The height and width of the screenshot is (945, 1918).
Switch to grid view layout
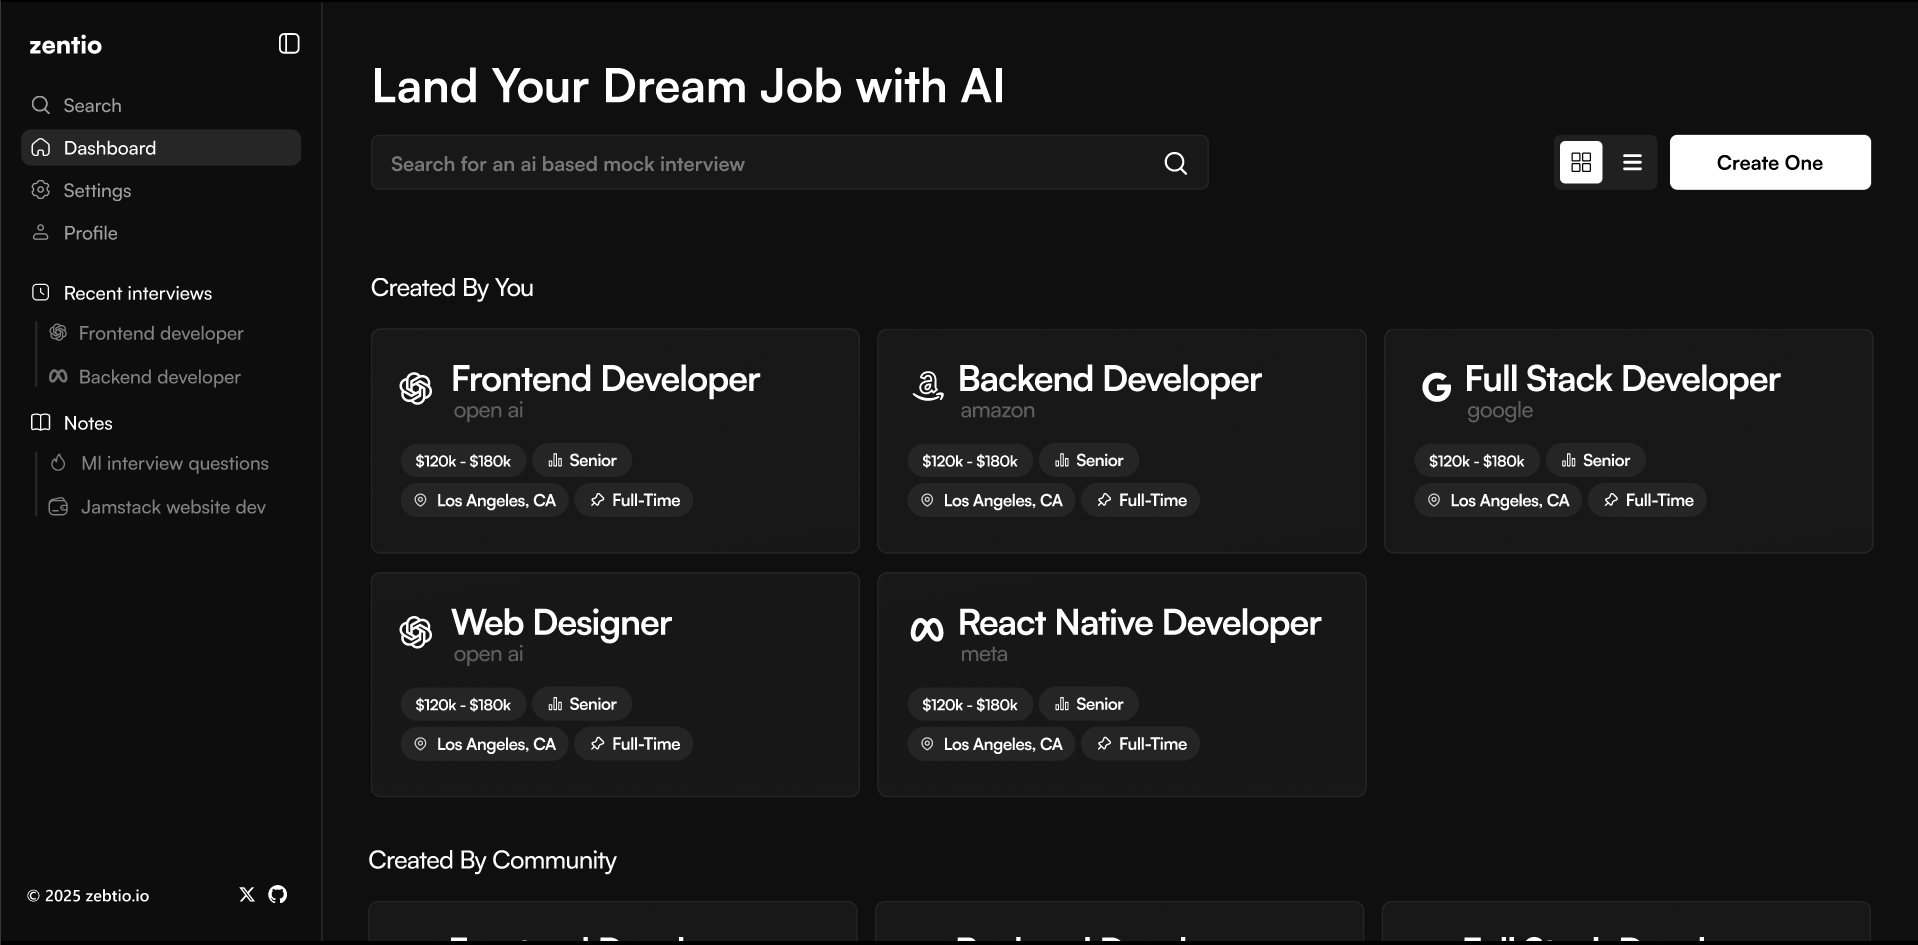[1581, 162]
